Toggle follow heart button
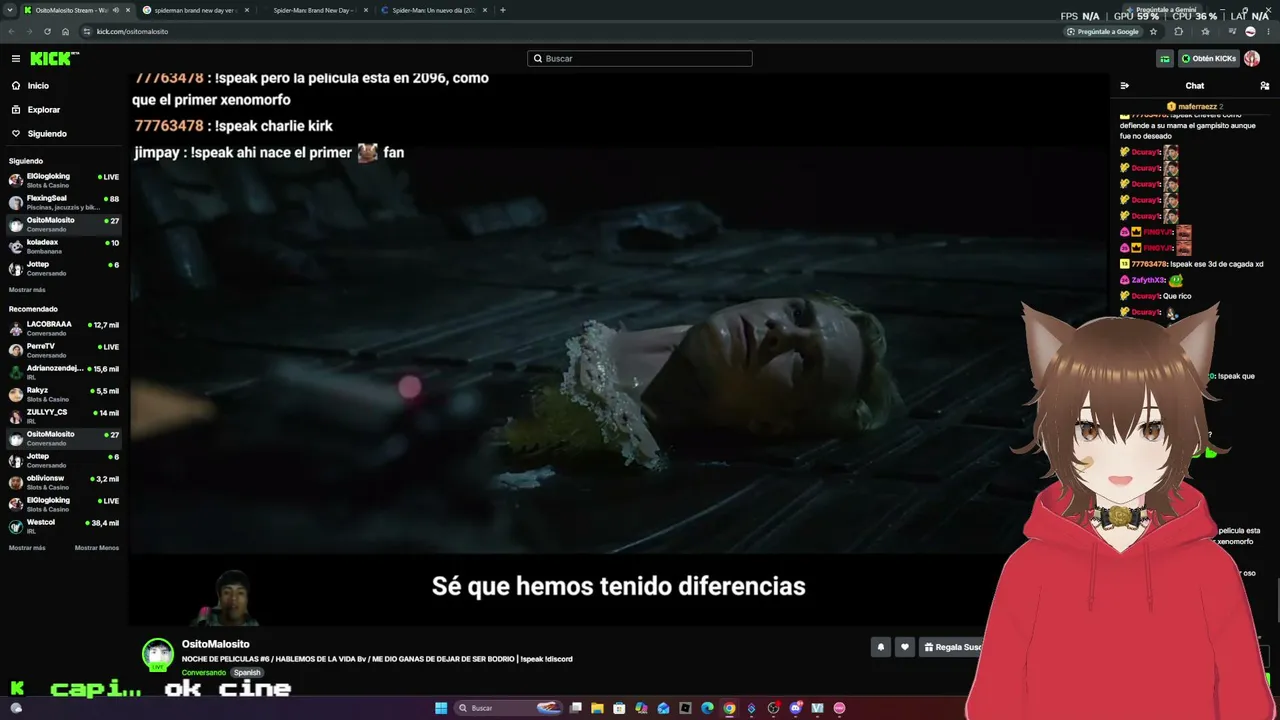Image resolution: width=1280 pixels, height=720 pixels. click(x=905, y=647)
